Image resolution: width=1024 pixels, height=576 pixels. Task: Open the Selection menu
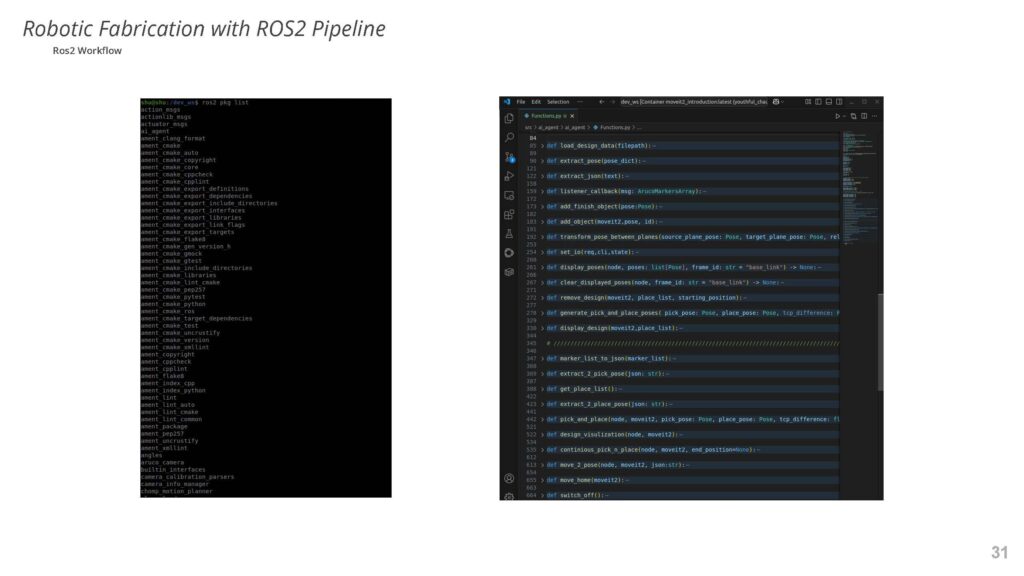point(558,102)
